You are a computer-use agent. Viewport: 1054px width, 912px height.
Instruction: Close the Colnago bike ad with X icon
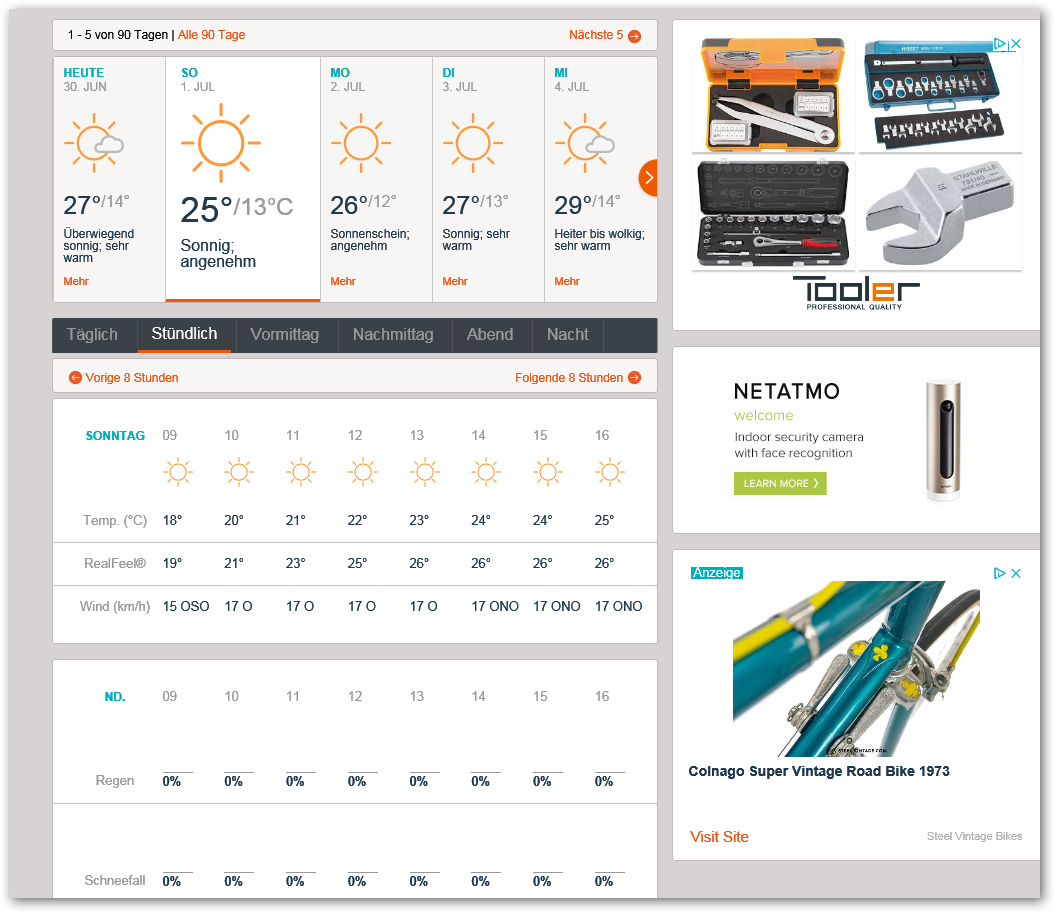point(1015,573)
